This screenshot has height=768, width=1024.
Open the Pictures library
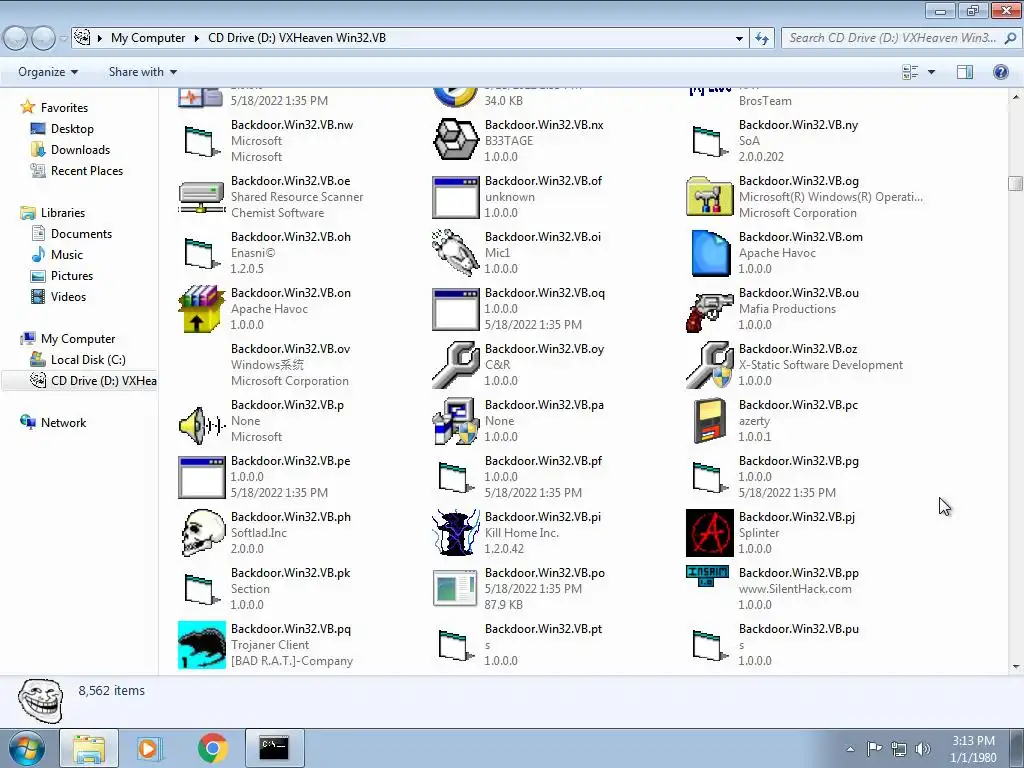coord(72,276)
